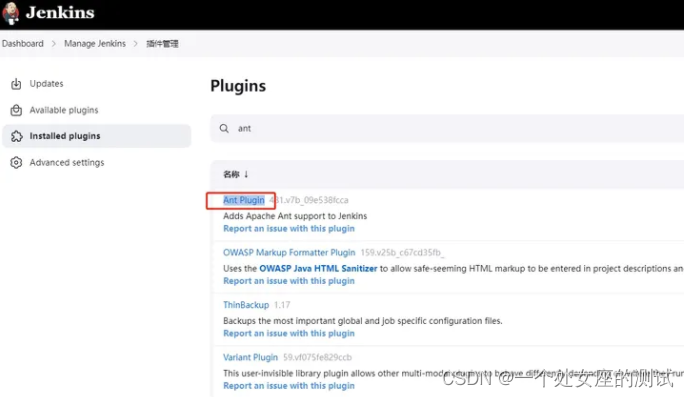Open the OWASP Markup Formatter Plugin link
689x397 pixels.
[289, 252]
